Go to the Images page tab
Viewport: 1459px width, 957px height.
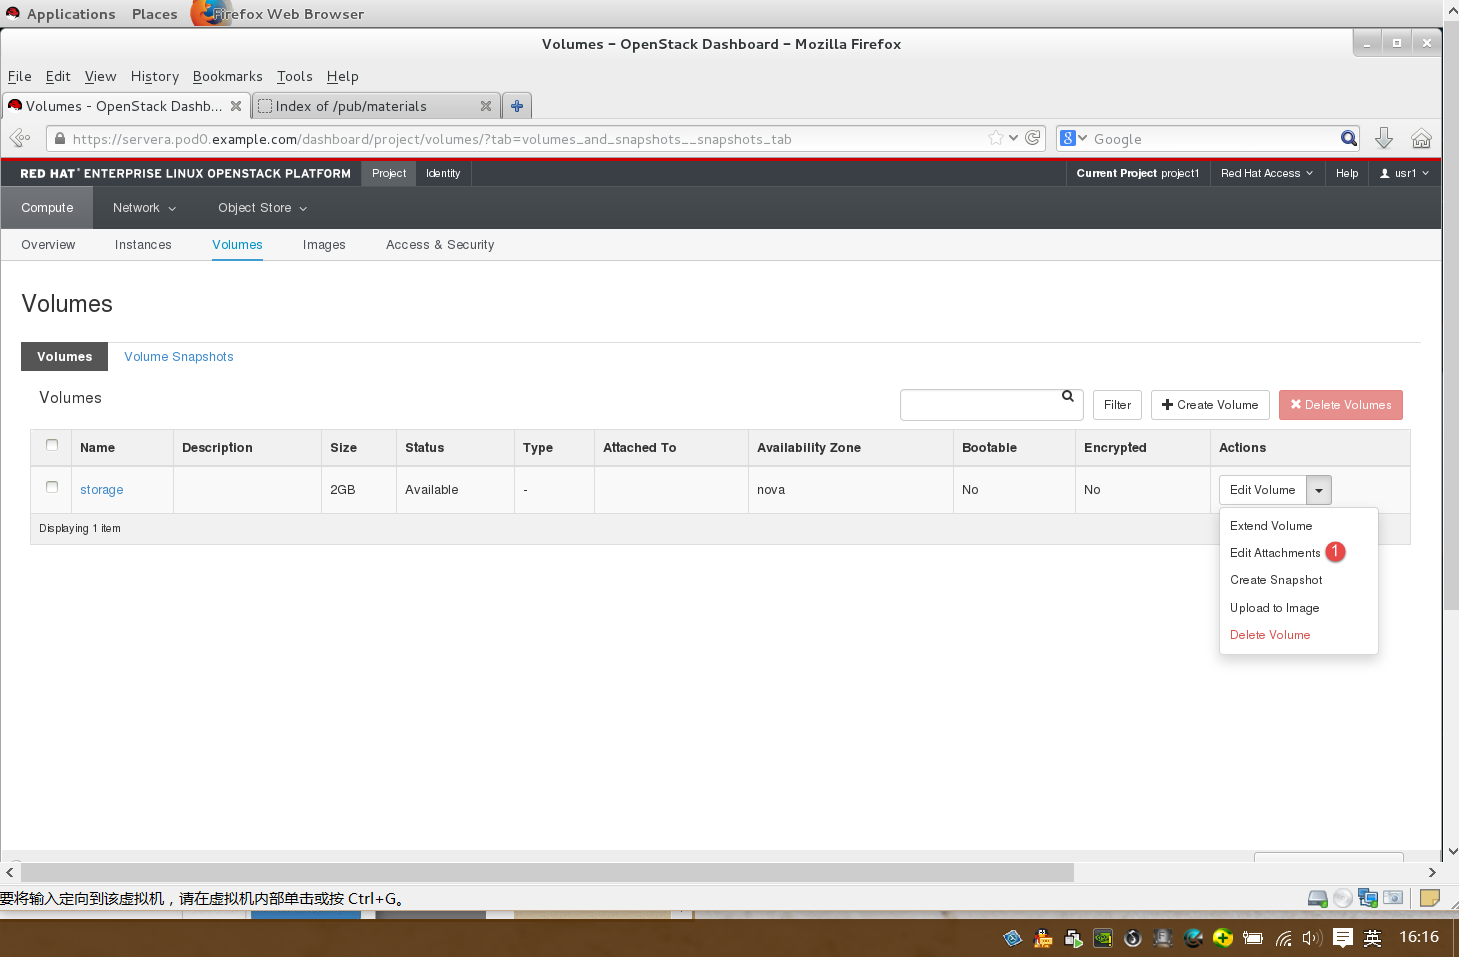coord(324,245)
